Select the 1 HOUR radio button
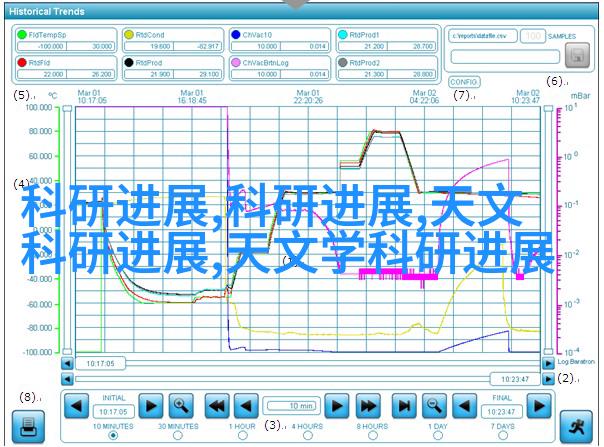 (243, 435)
